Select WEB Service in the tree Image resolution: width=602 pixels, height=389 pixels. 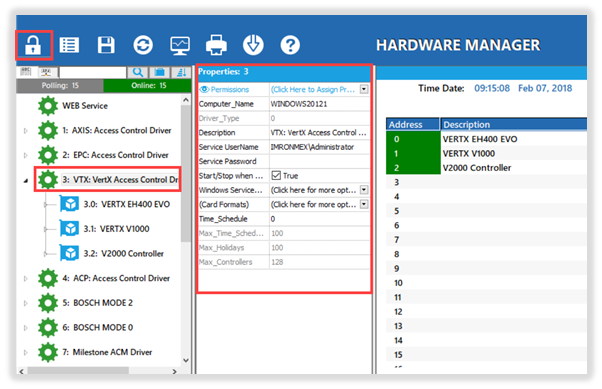pyautogui.click(x=85, y=106)
